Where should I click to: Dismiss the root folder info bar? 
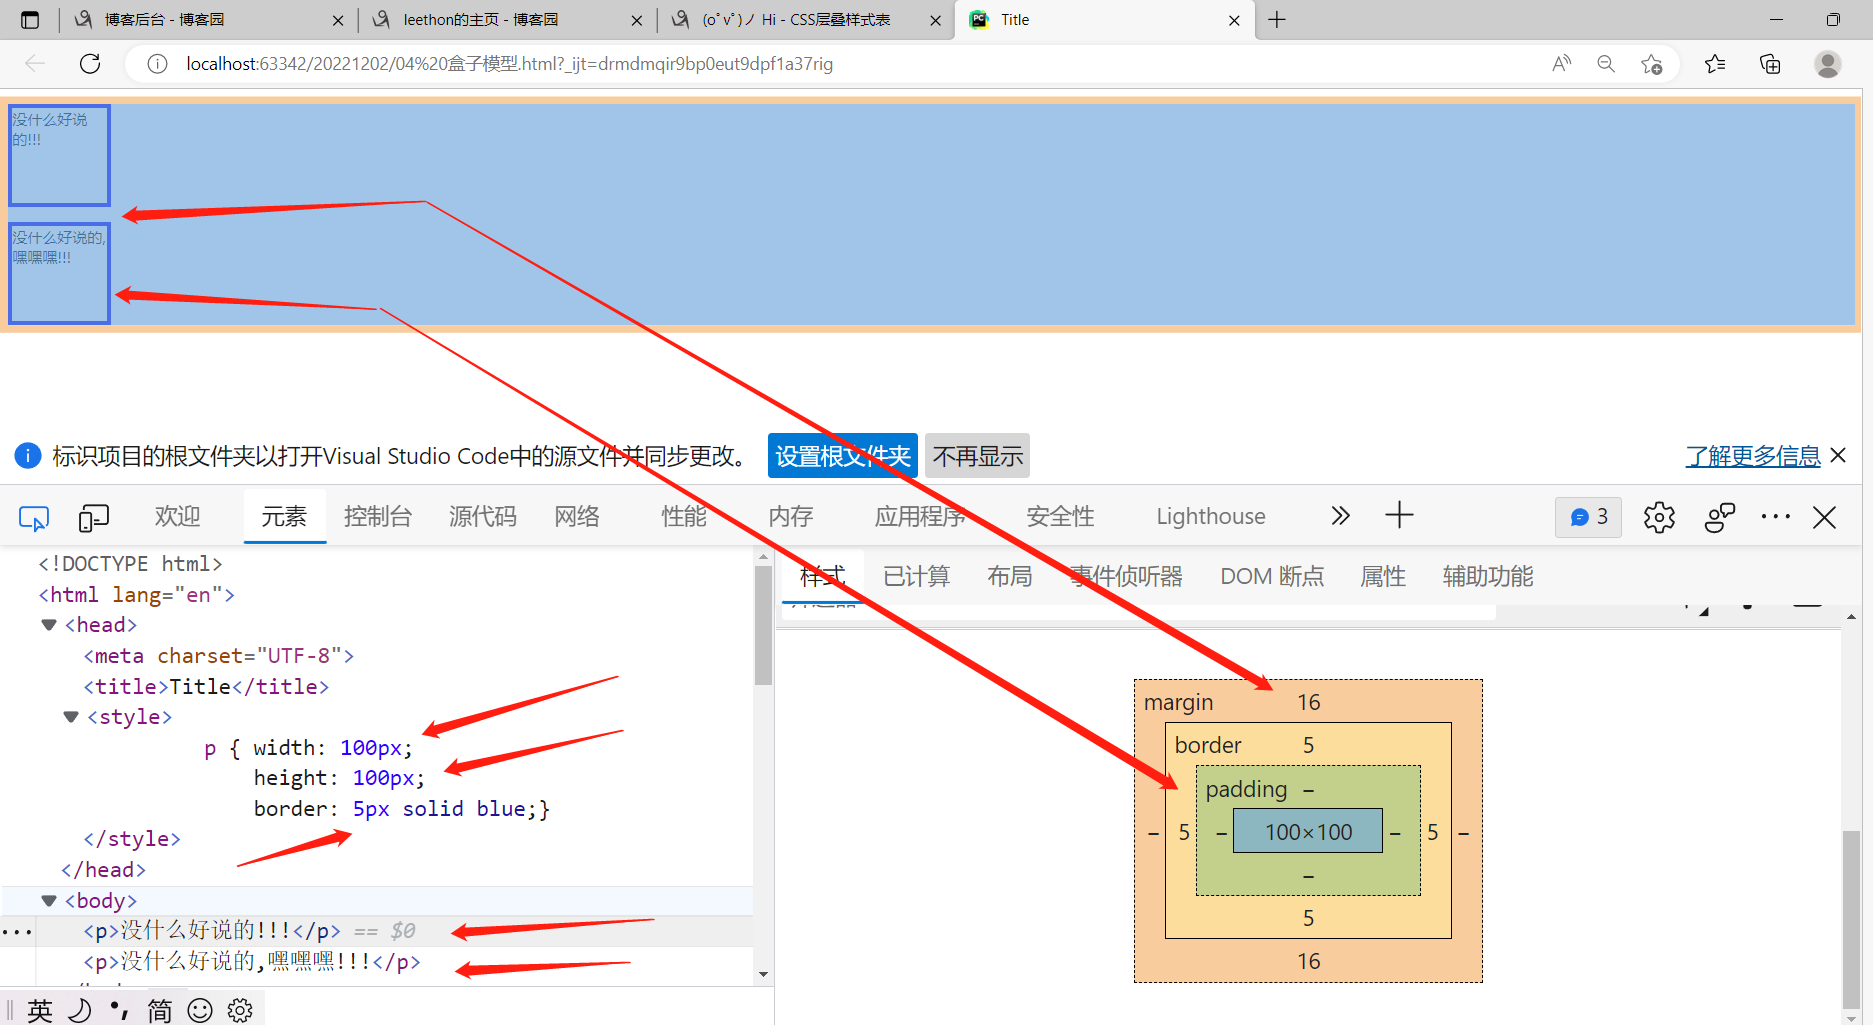click(x=1838, y=455)
